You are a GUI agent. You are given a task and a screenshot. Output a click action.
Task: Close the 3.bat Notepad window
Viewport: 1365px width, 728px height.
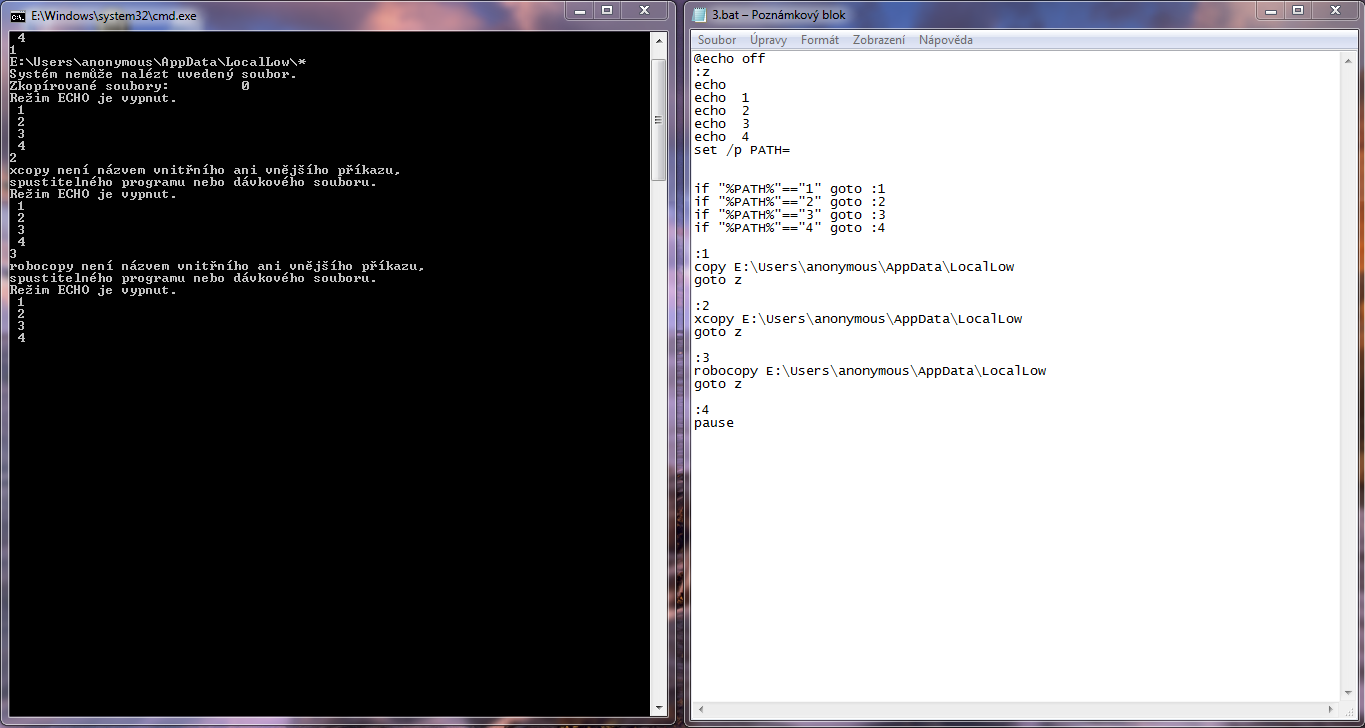coord(1335,10)
